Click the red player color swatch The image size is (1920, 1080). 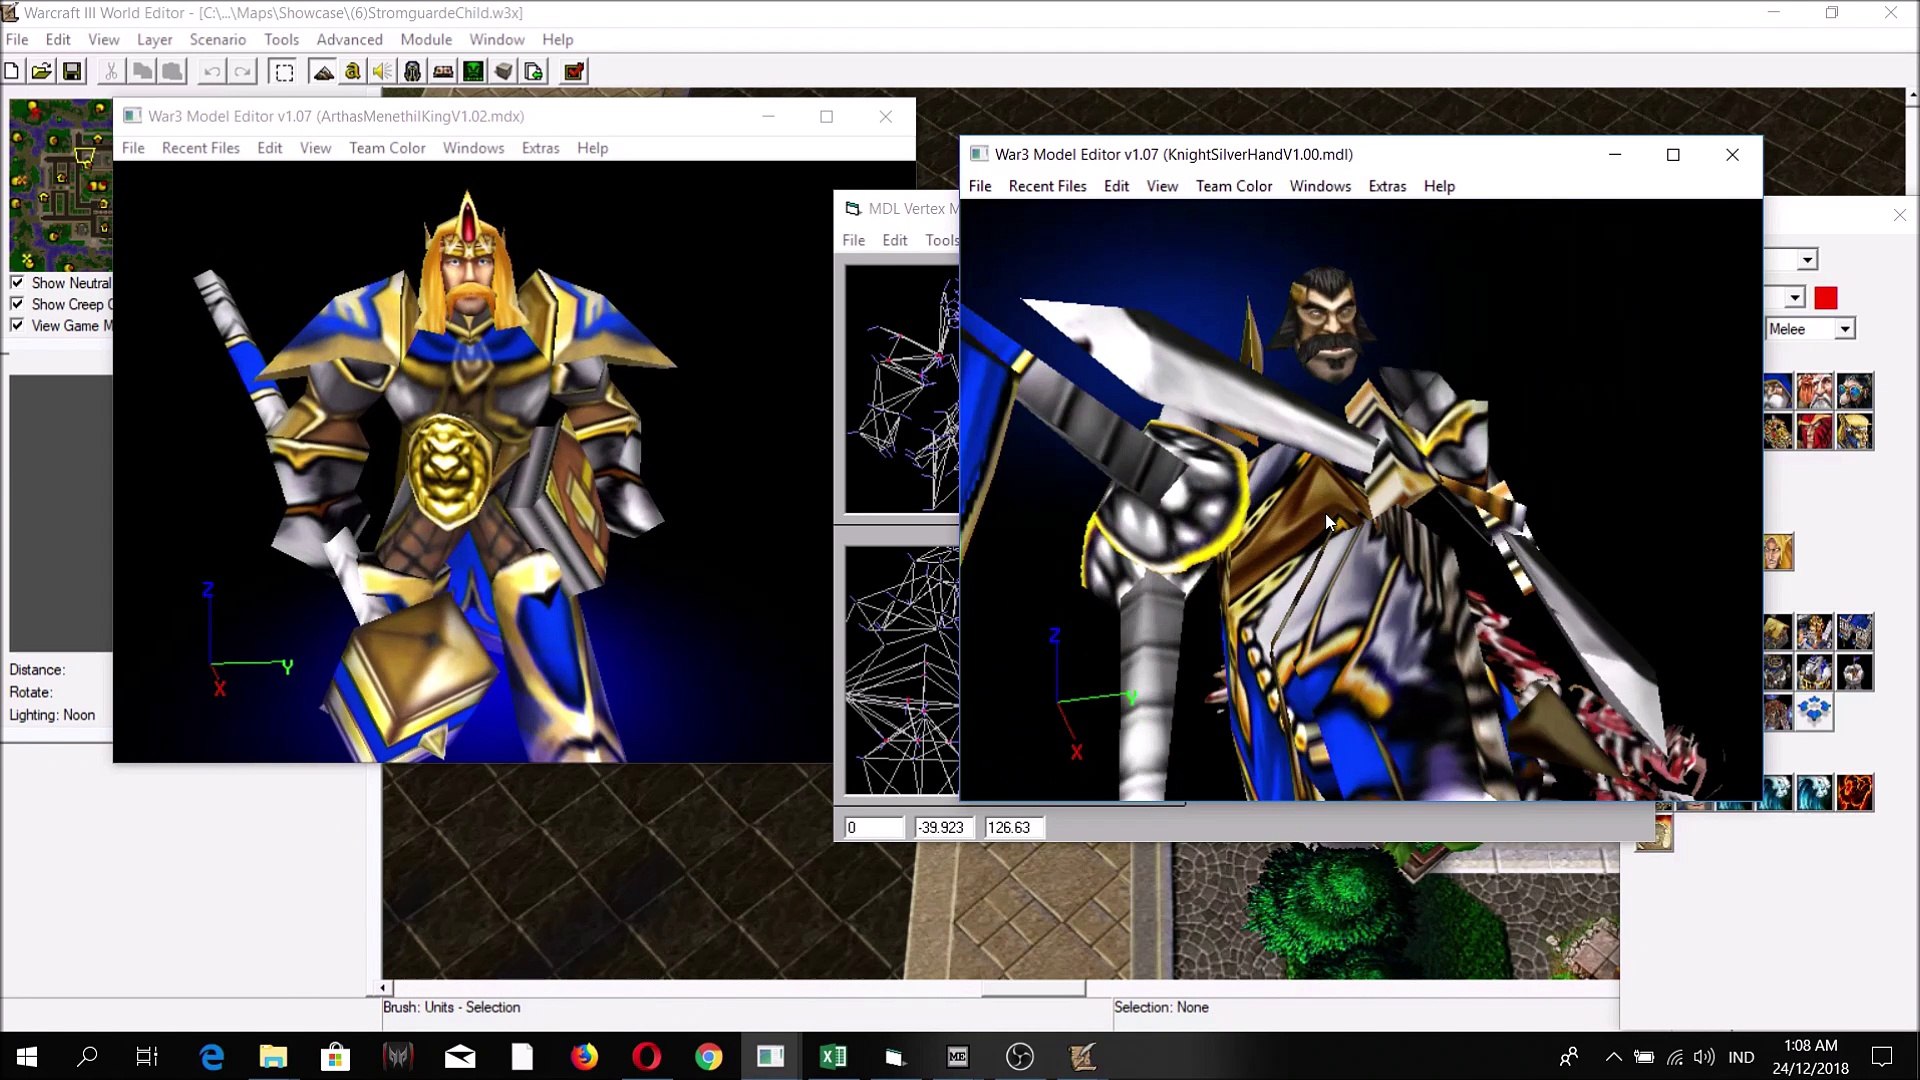pyautogui.click(x=1826, y=298)
